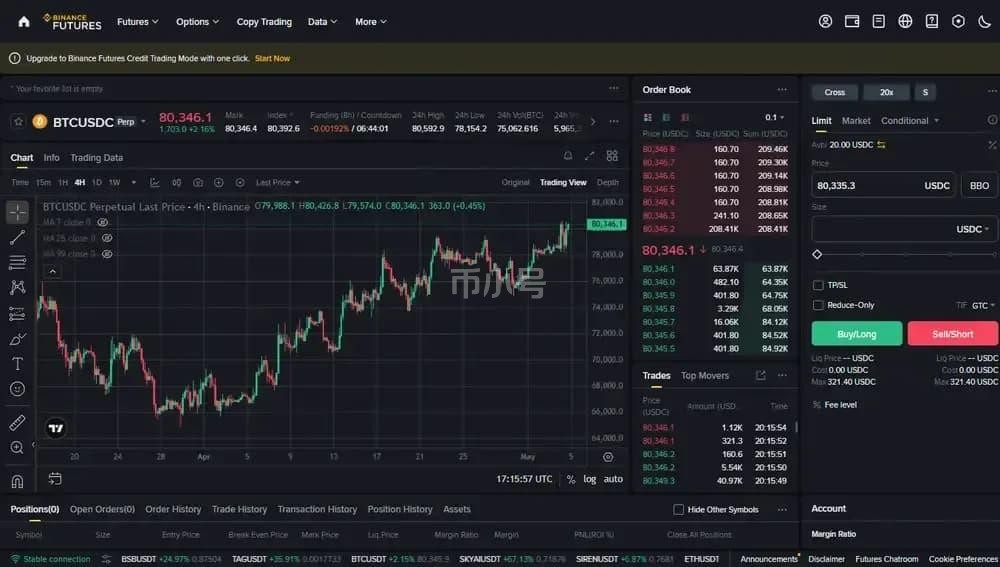This screenshot has height=567, width=1000.
Task: Click the Buy/Long button
Action: [x=857, y=334]
